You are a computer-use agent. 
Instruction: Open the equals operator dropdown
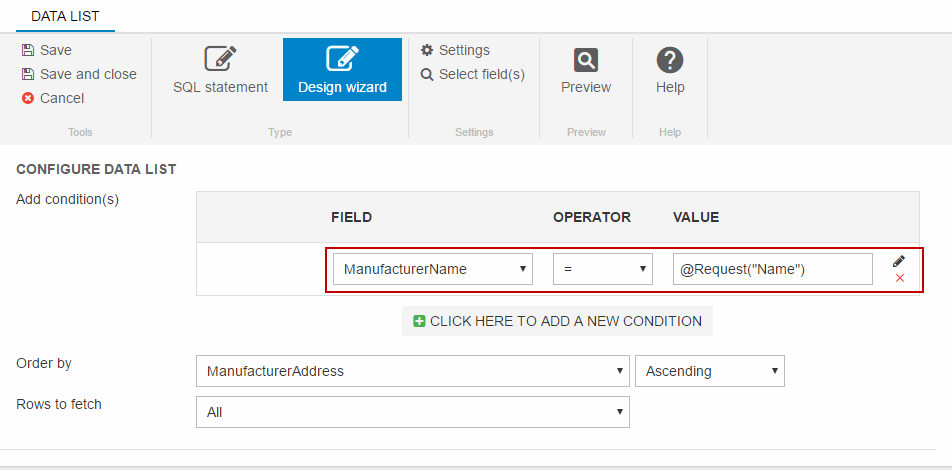point(602,269)
